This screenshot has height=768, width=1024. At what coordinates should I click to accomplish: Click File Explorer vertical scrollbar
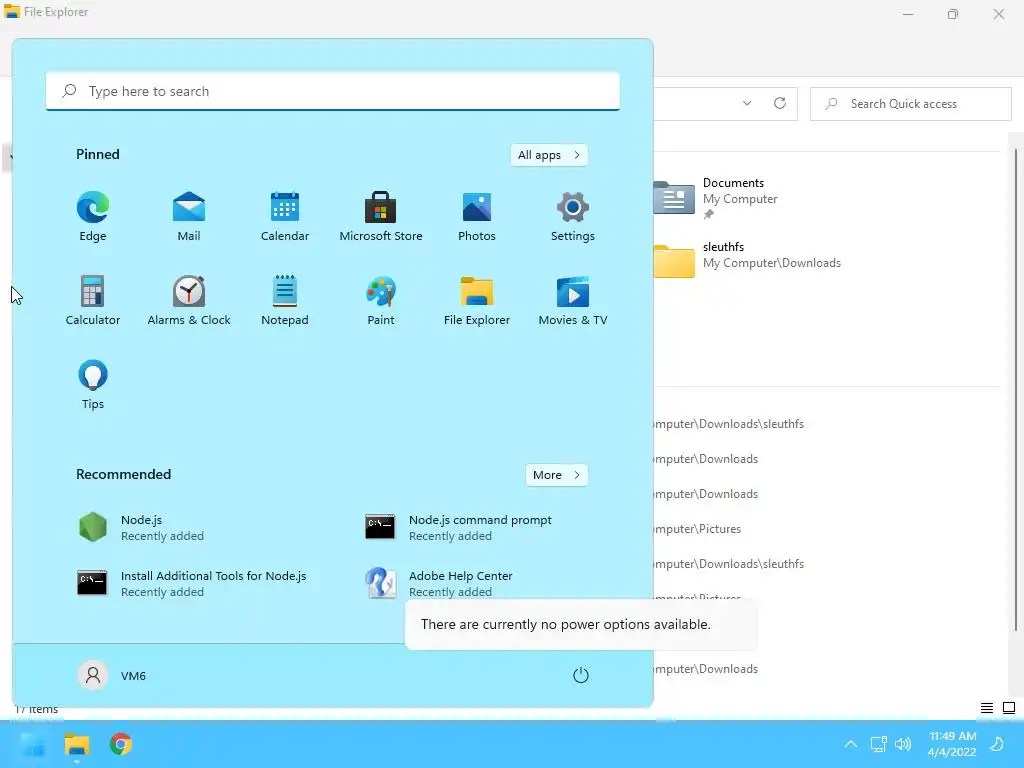1016,390
